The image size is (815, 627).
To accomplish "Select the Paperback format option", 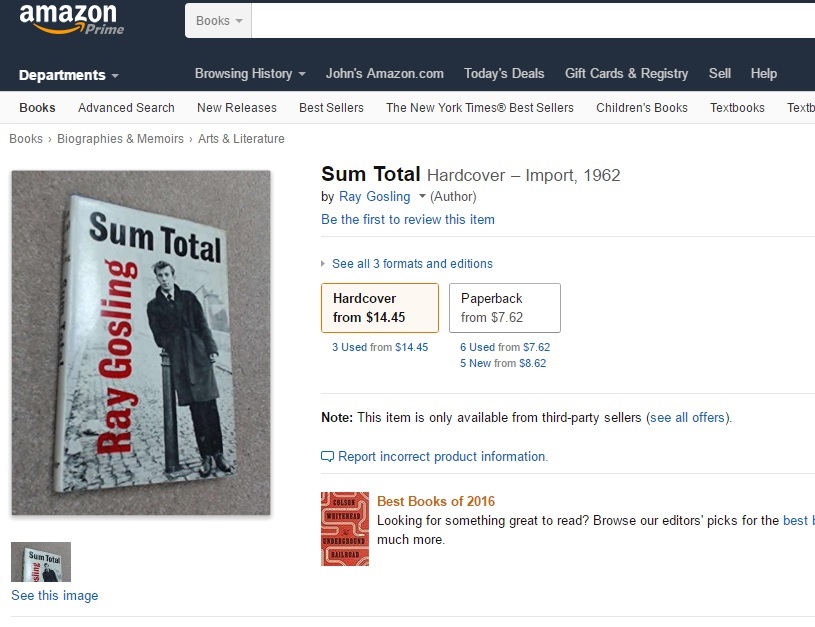I will tap(504, 308).
